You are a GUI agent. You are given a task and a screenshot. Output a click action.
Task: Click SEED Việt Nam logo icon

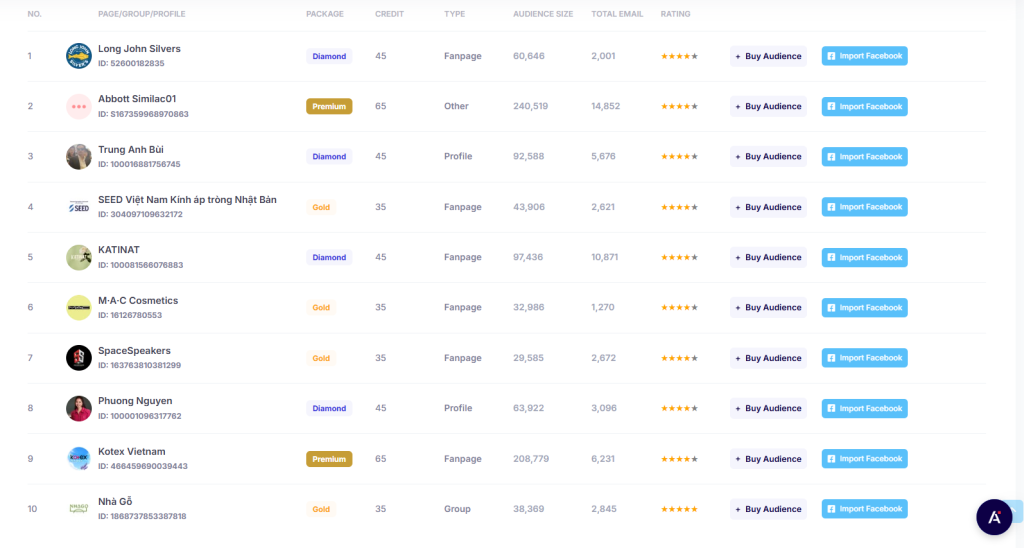coord(78,207)
